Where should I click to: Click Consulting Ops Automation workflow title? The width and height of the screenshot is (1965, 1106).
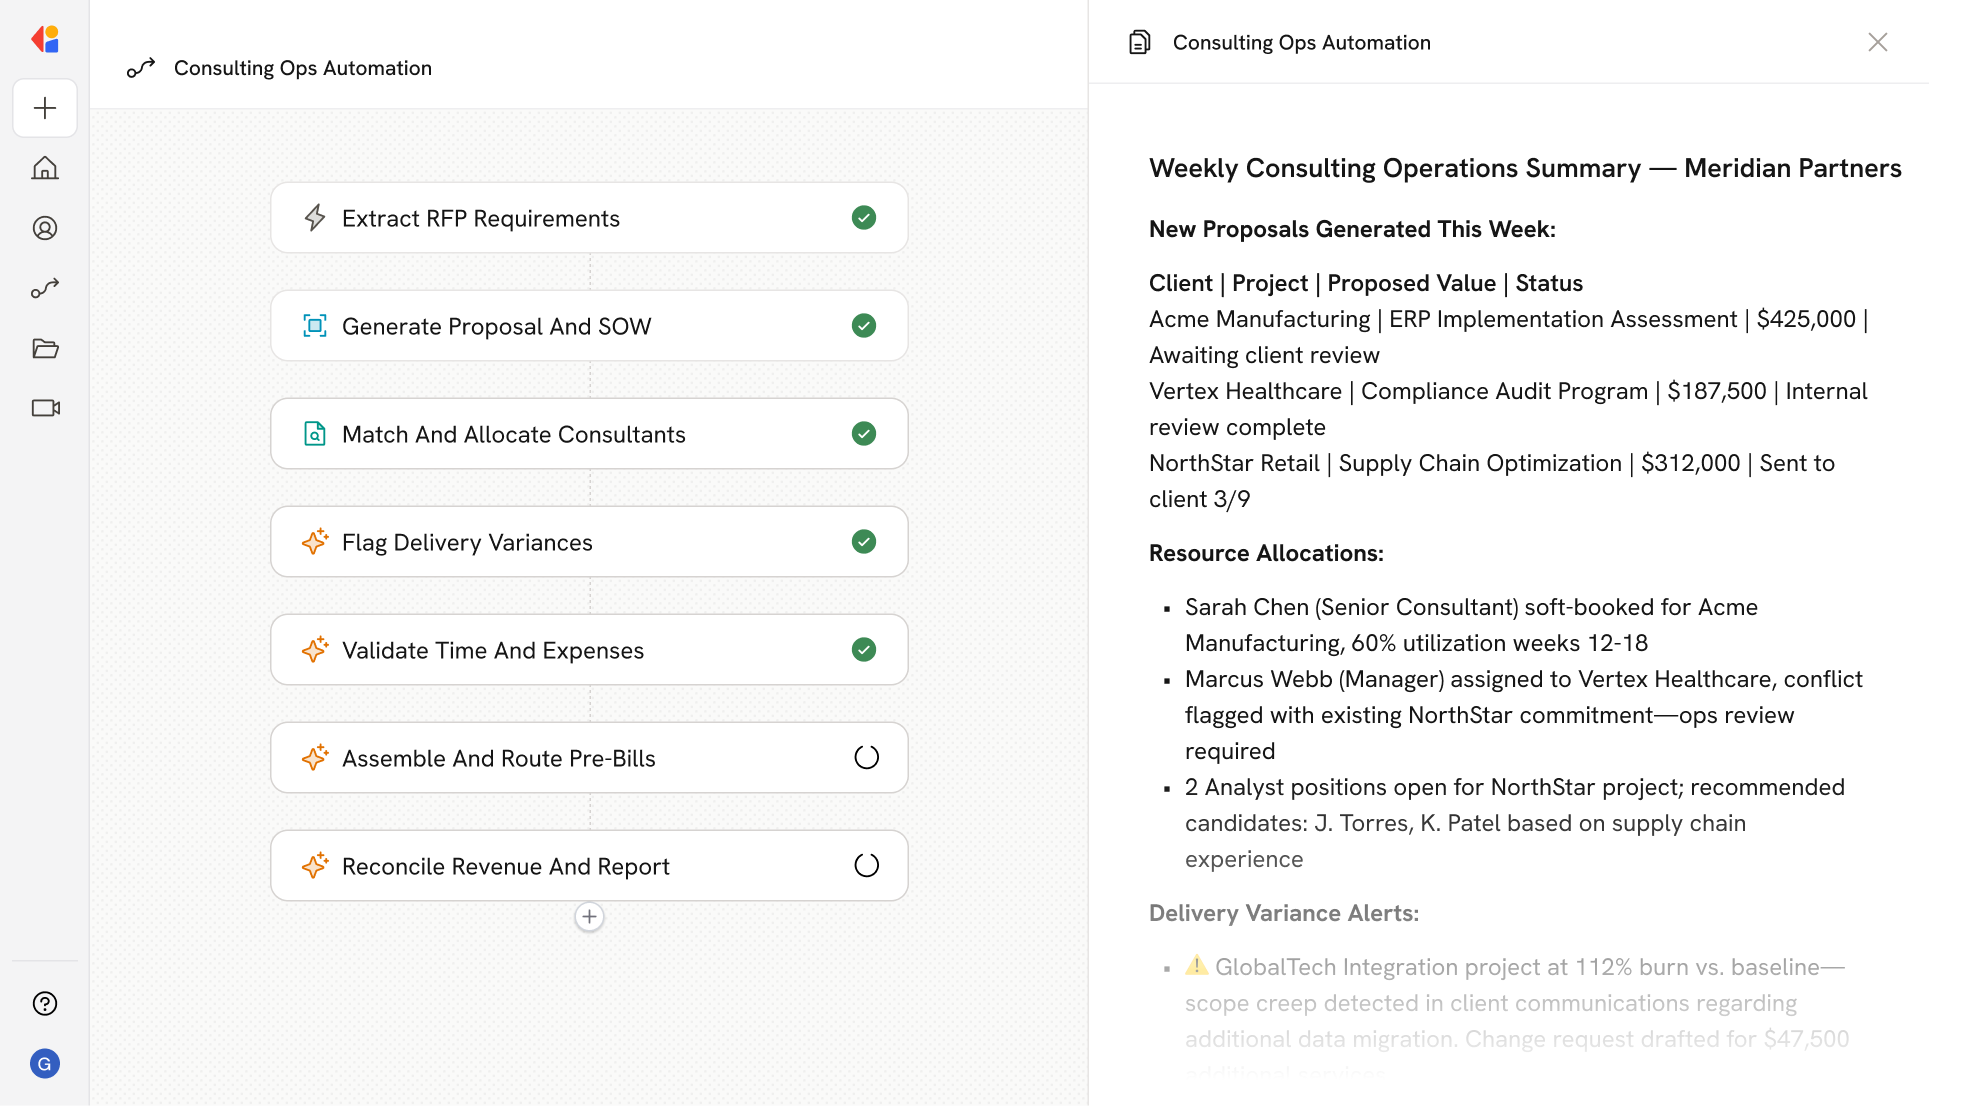[x=302, y=68]
